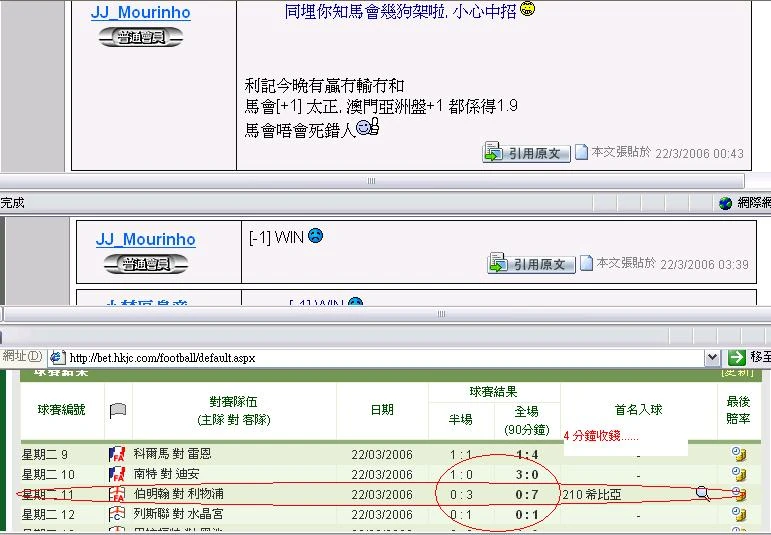Click the 全場 (90分鐘) column header
The image size is (771, 535).
click(527, 420)
